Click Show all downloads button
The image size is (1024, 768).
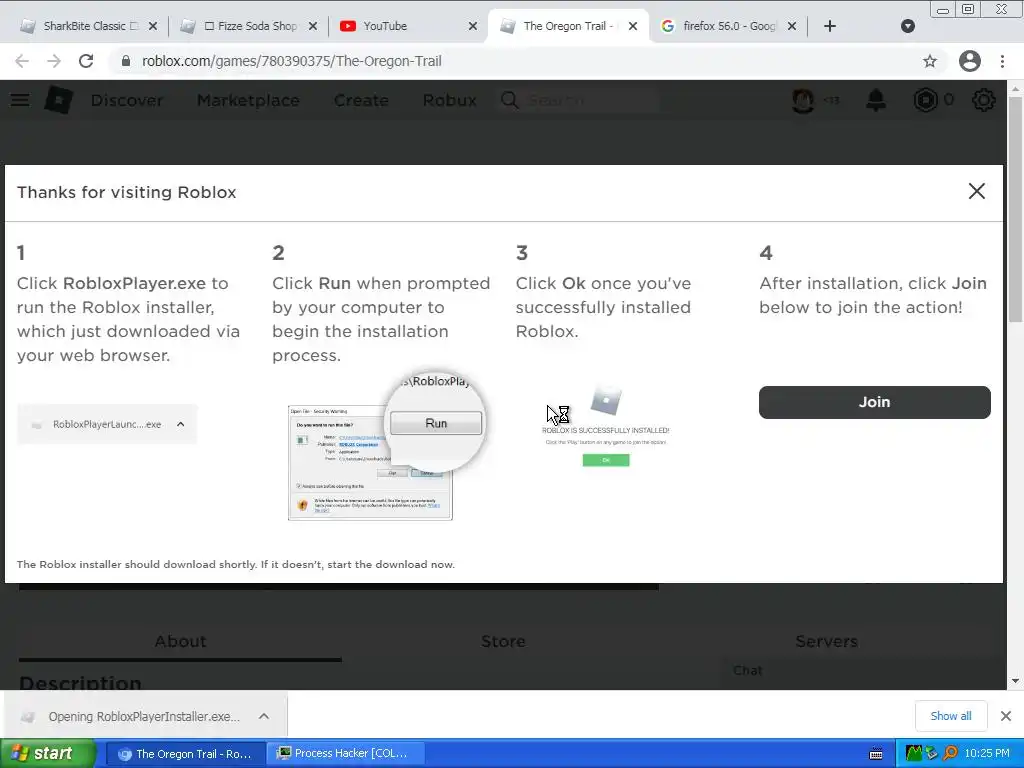pyautogui.click(x=950, y=716)
